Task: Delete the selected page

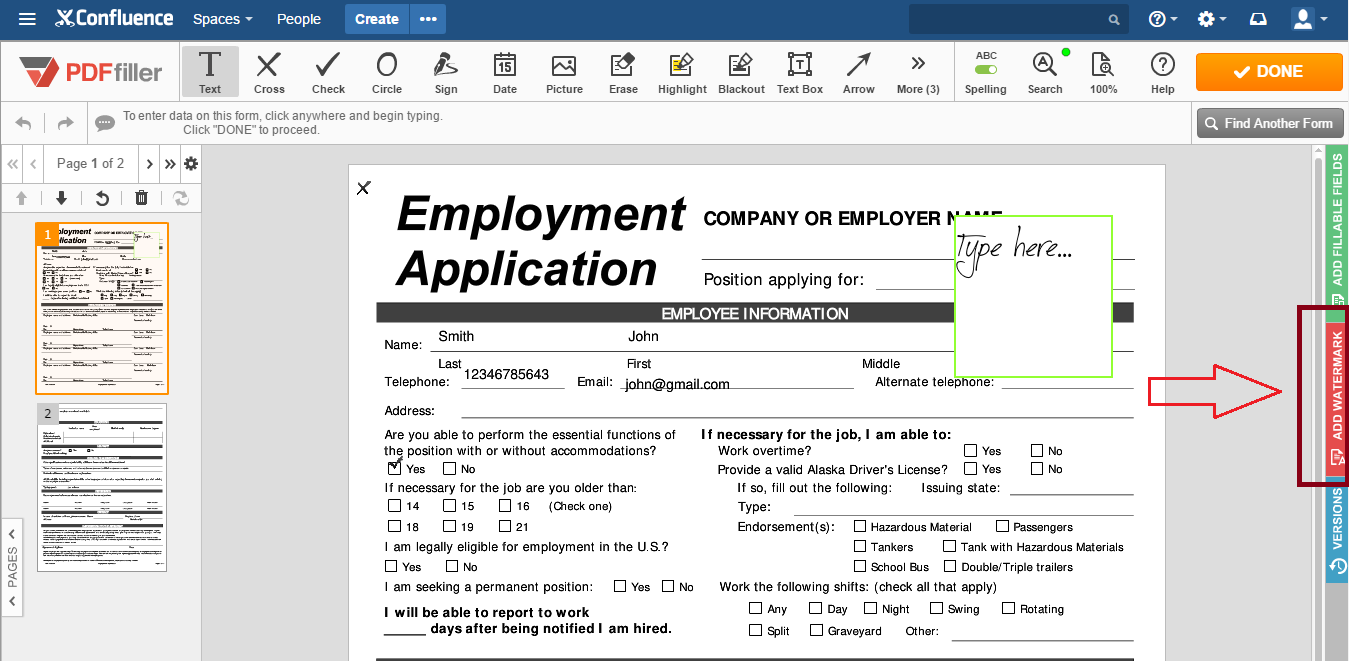Action: [x=141, y=198]
